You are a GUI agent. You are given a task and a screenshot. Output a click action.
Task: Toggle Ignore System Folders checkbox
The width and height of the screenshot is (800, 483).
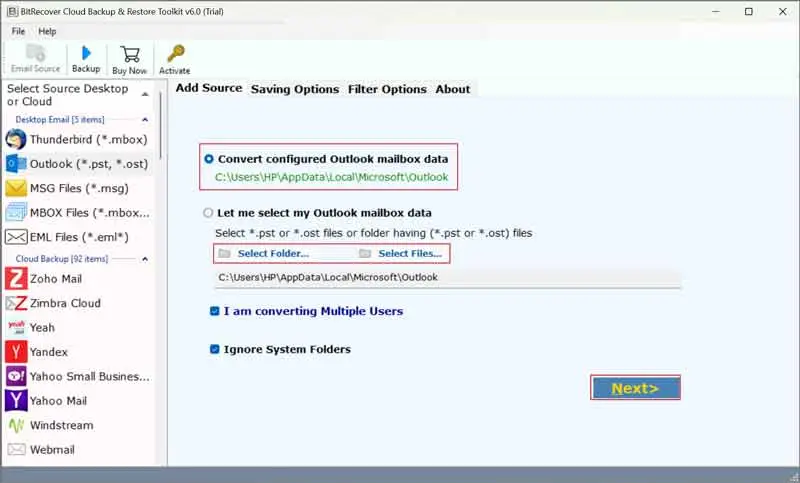[214, 350]
